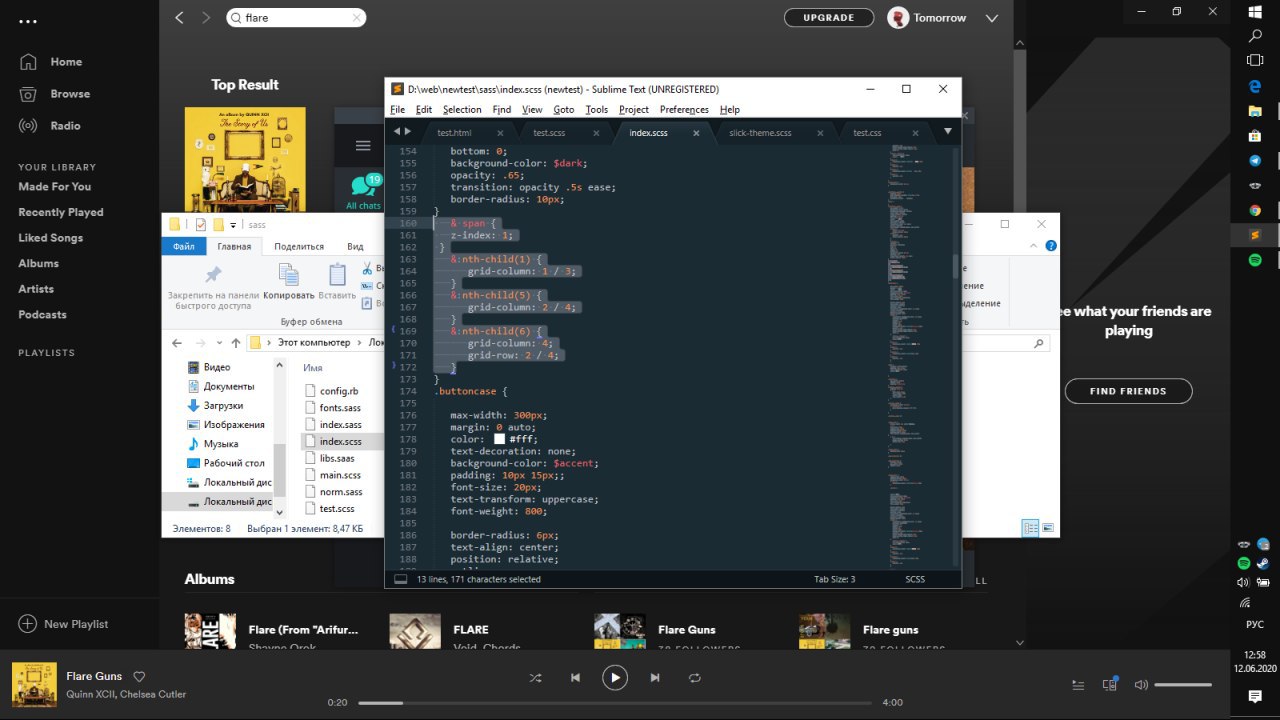The image size is (1280, 720).
Task: Go back in Spotify navigation
Action: (x=179, y=18)
